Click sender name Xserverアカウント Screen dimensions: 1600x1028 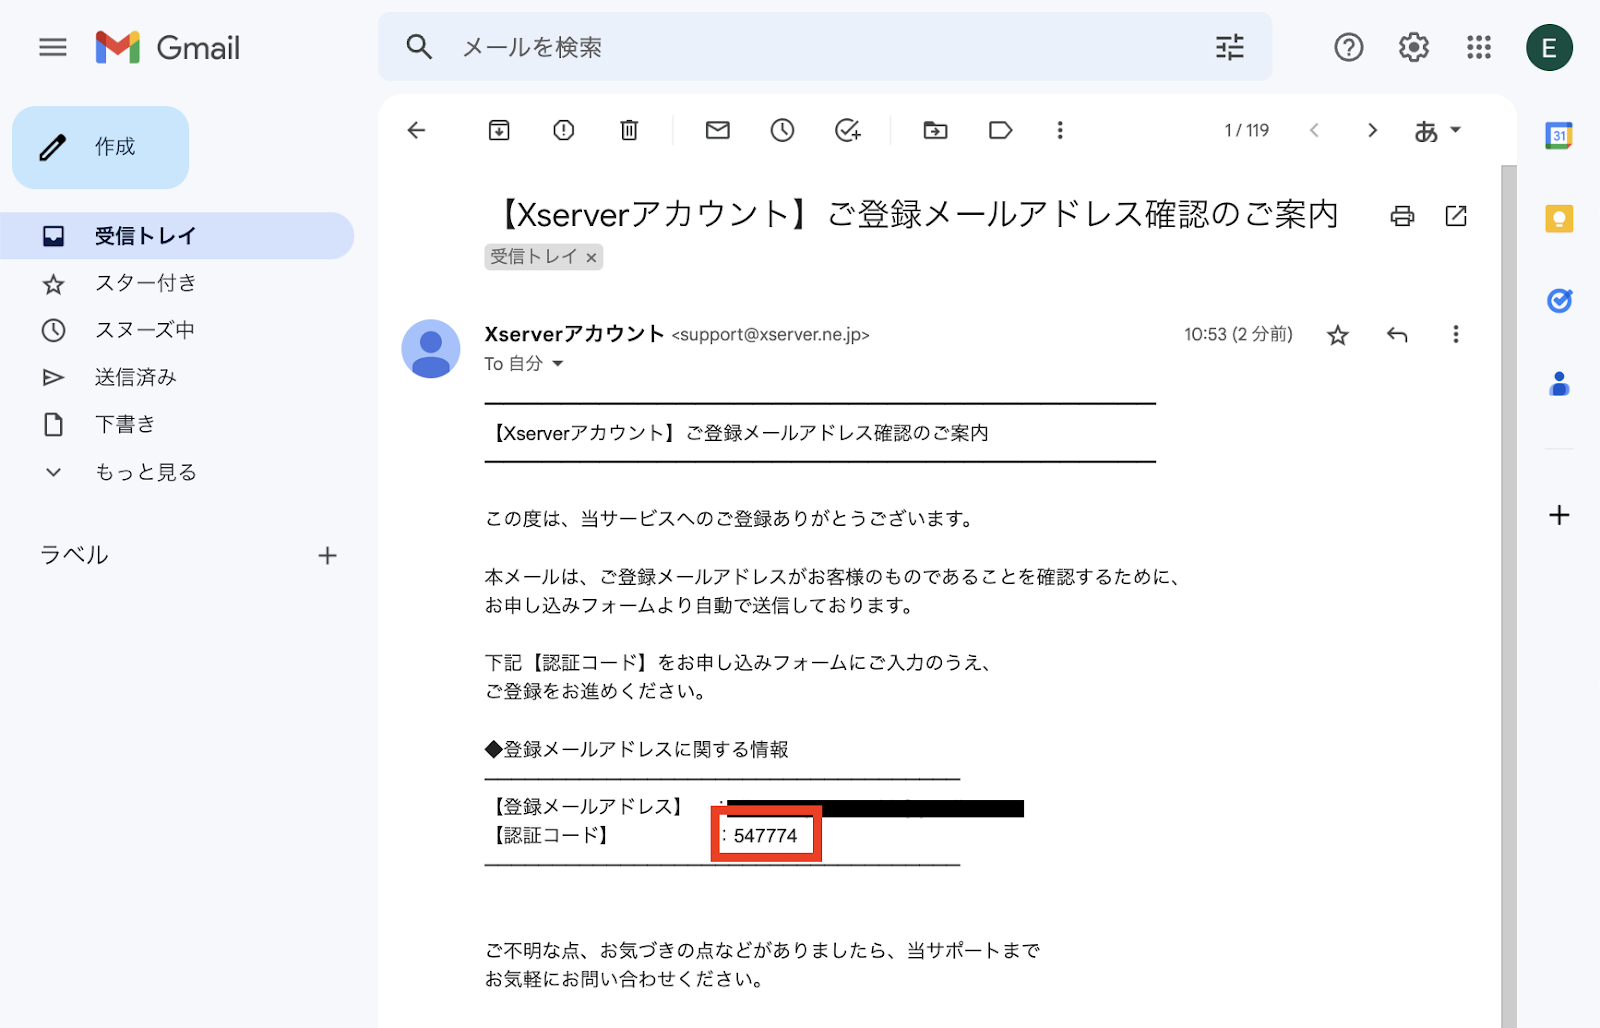pos(574,333)
